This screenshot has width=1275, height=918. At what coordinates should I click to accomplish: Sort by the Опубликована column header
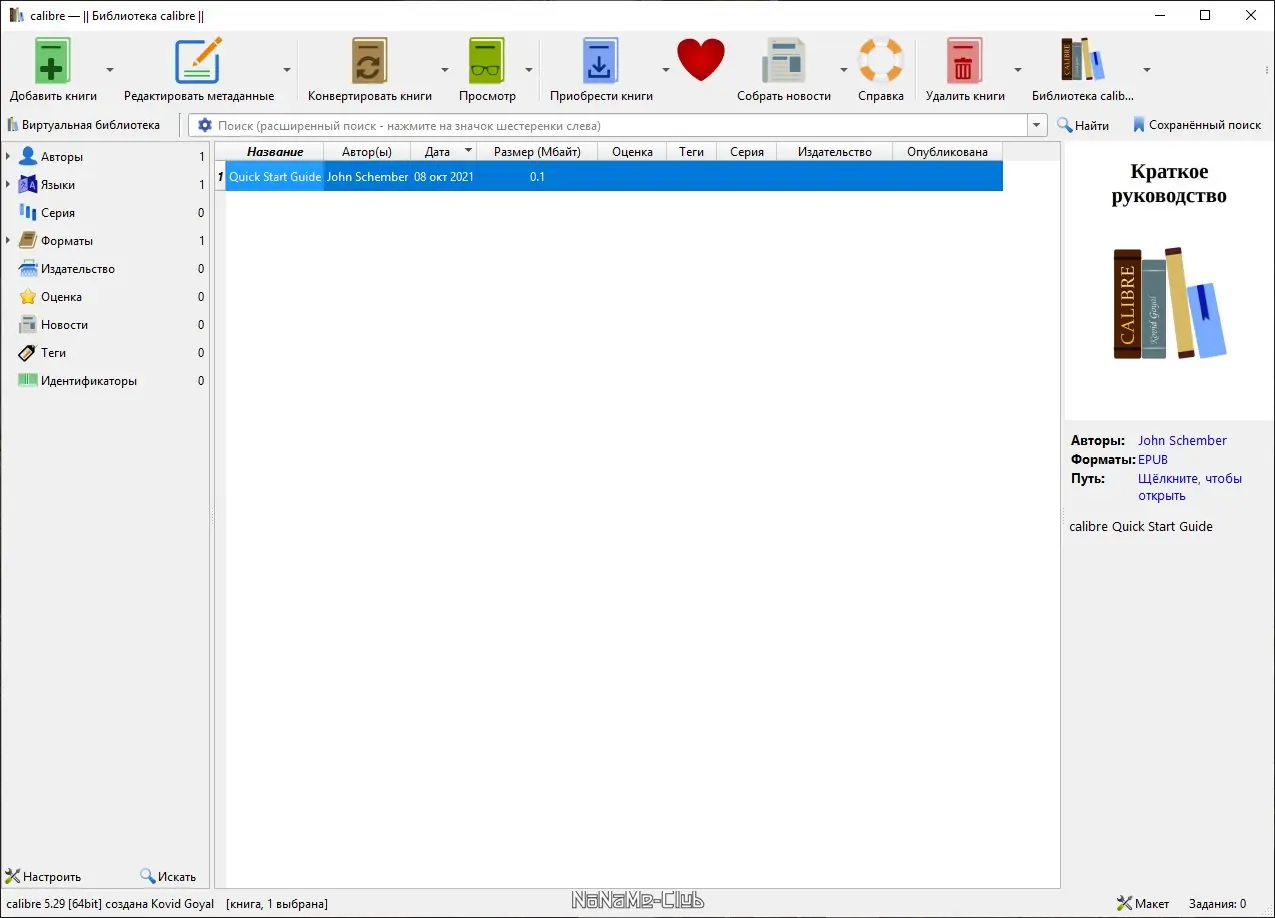947,152
